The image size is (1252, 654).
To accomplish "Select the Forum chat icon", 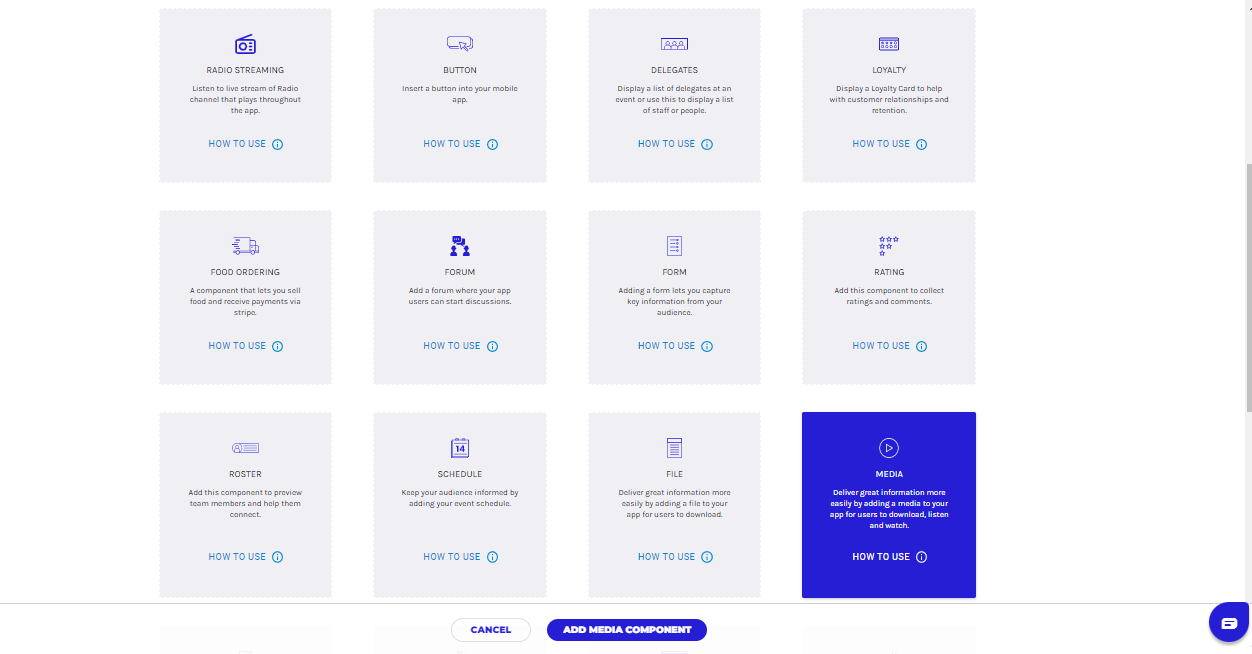I will [x=460, y=246].
